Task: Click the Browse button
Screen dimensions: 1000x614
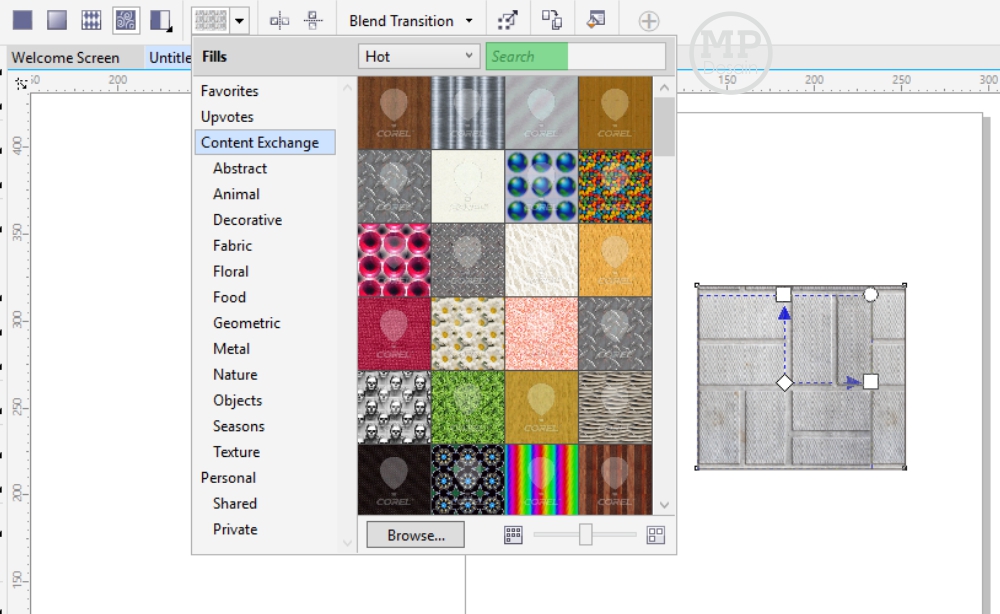Action: tap(414, 535)
